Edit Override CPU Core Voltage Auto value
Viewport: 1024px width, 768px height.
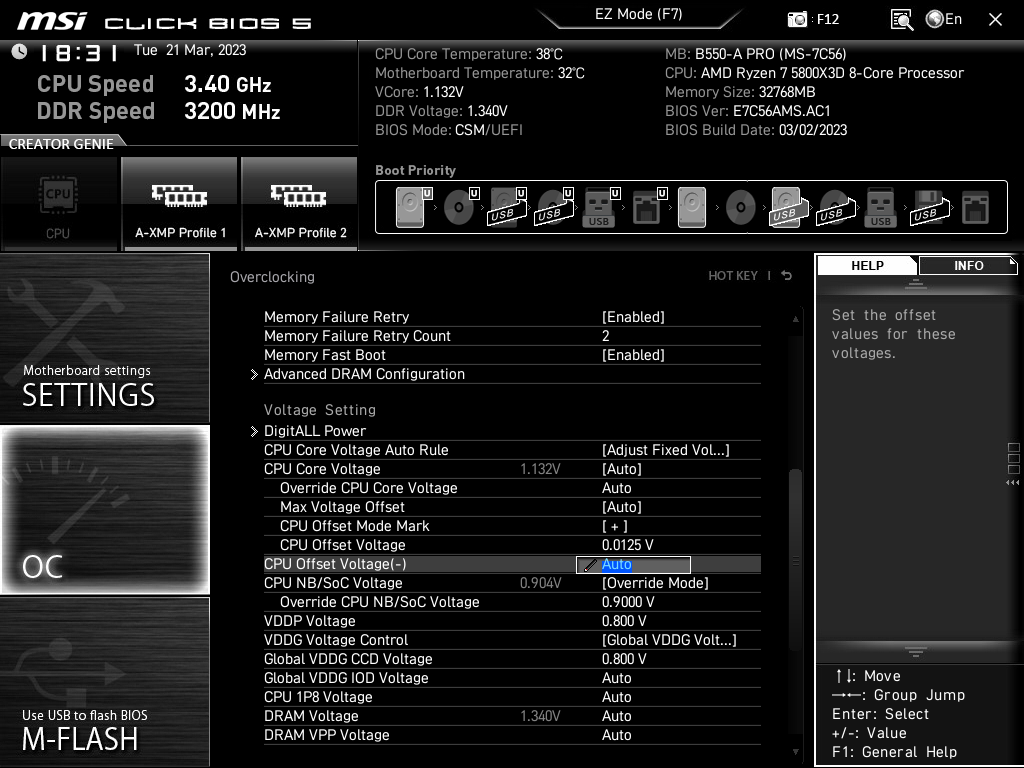pyautogui.click(x=616, y=488)
